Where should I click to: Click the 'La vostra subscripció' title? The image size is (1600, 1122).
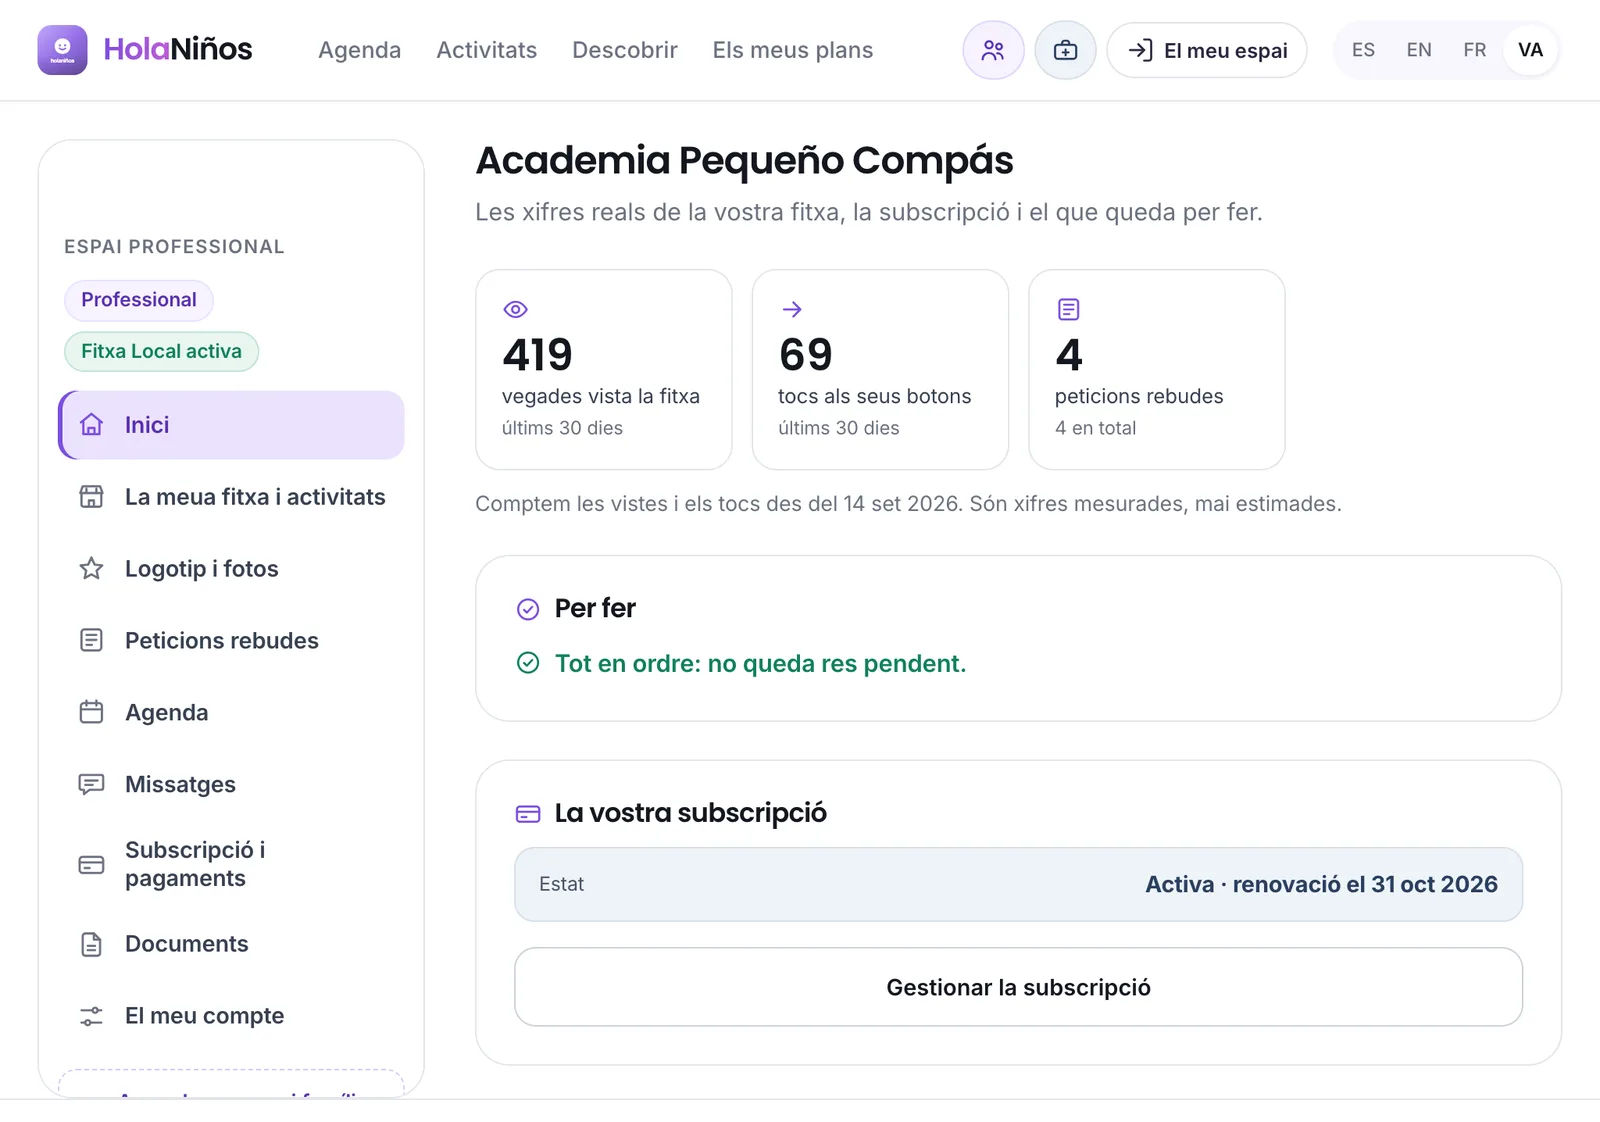[x=691, y=813]
